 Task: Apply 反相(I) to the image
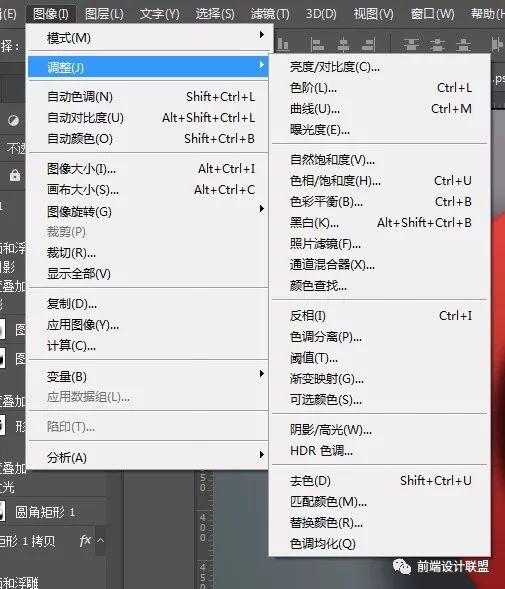pos(380,316)
